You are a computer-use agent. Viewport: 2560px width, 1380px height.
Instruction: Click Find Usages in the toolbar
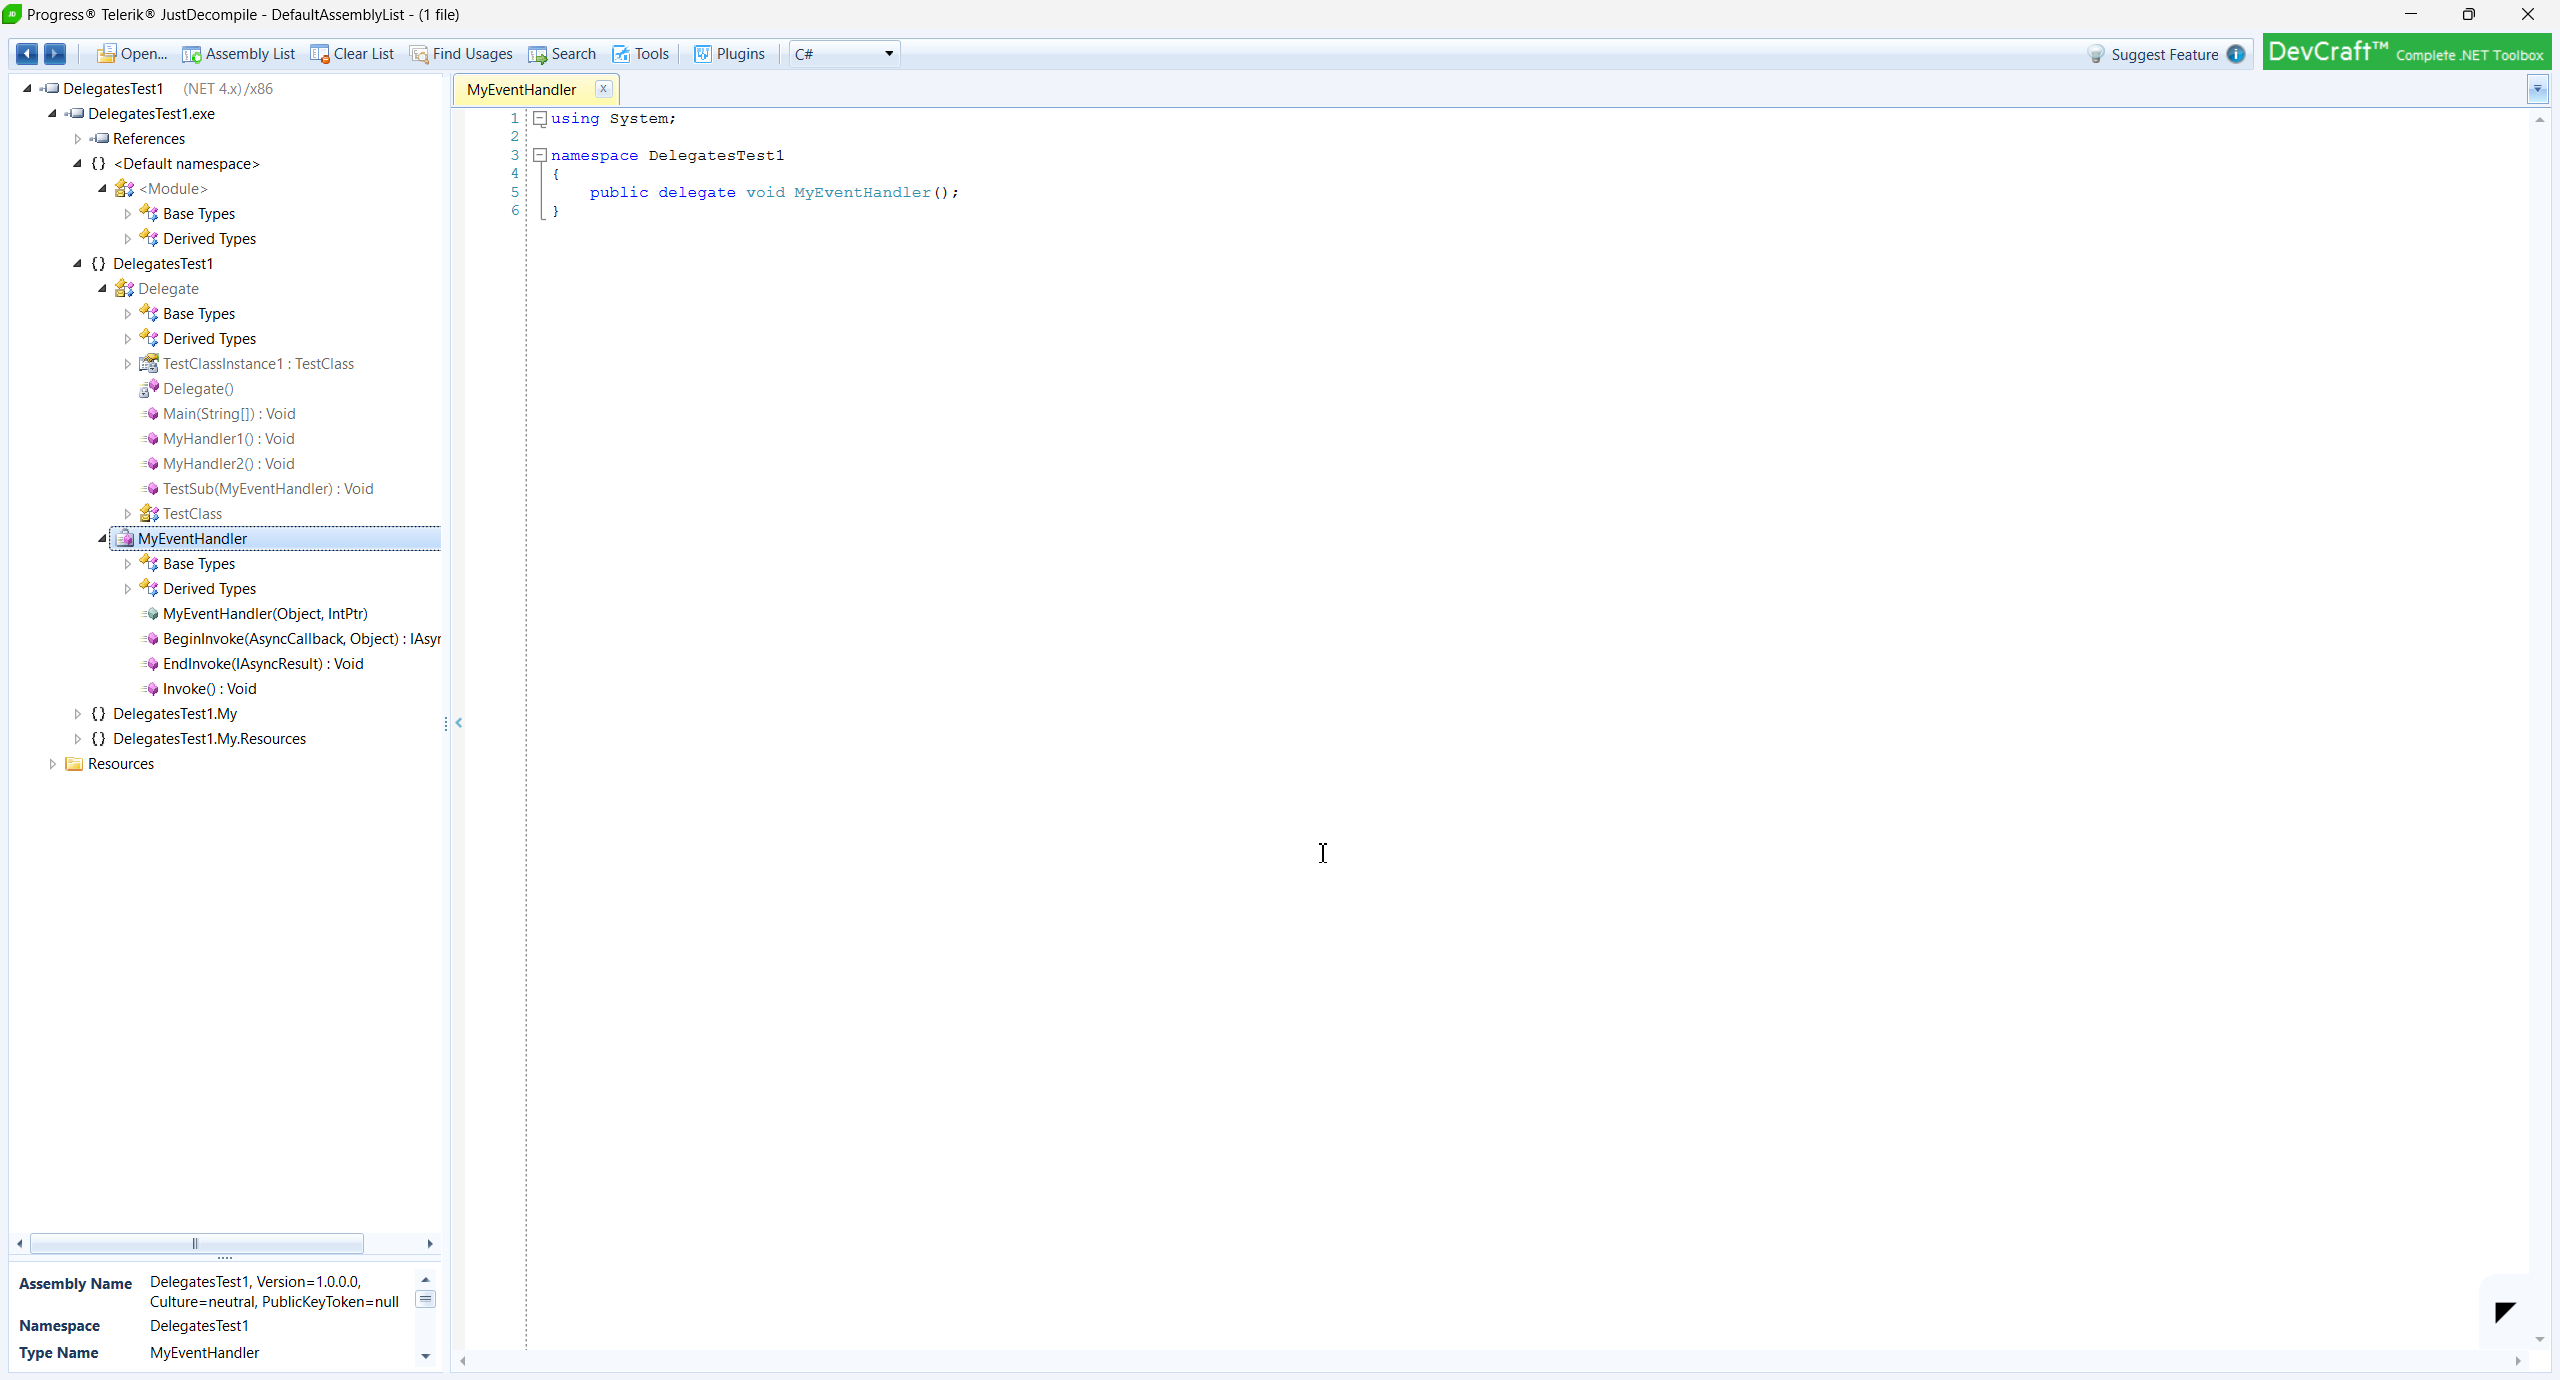click(461, 54)
